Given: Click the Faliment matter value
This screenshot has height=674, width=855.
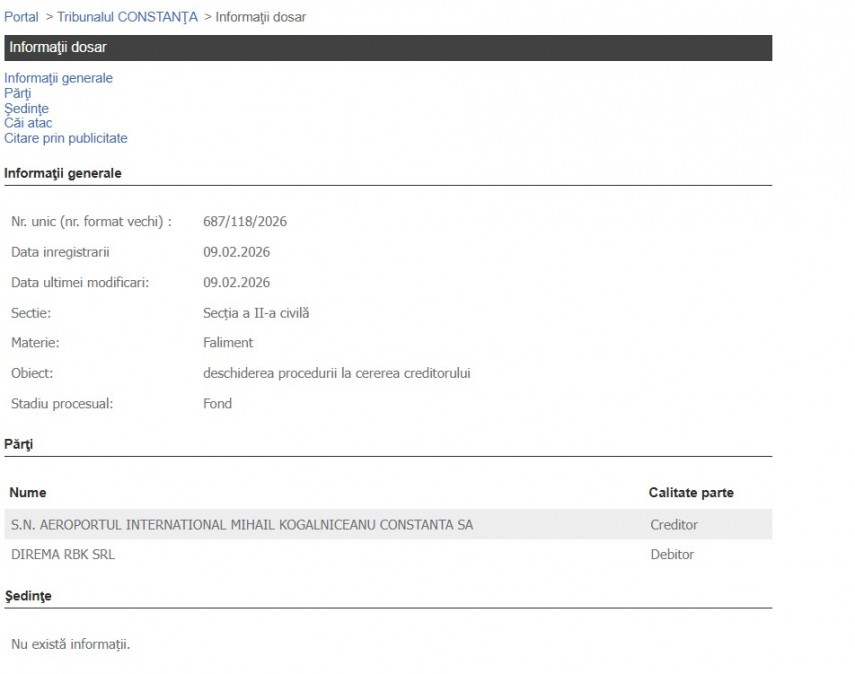Looking at the screenshot, I should 228,343.
